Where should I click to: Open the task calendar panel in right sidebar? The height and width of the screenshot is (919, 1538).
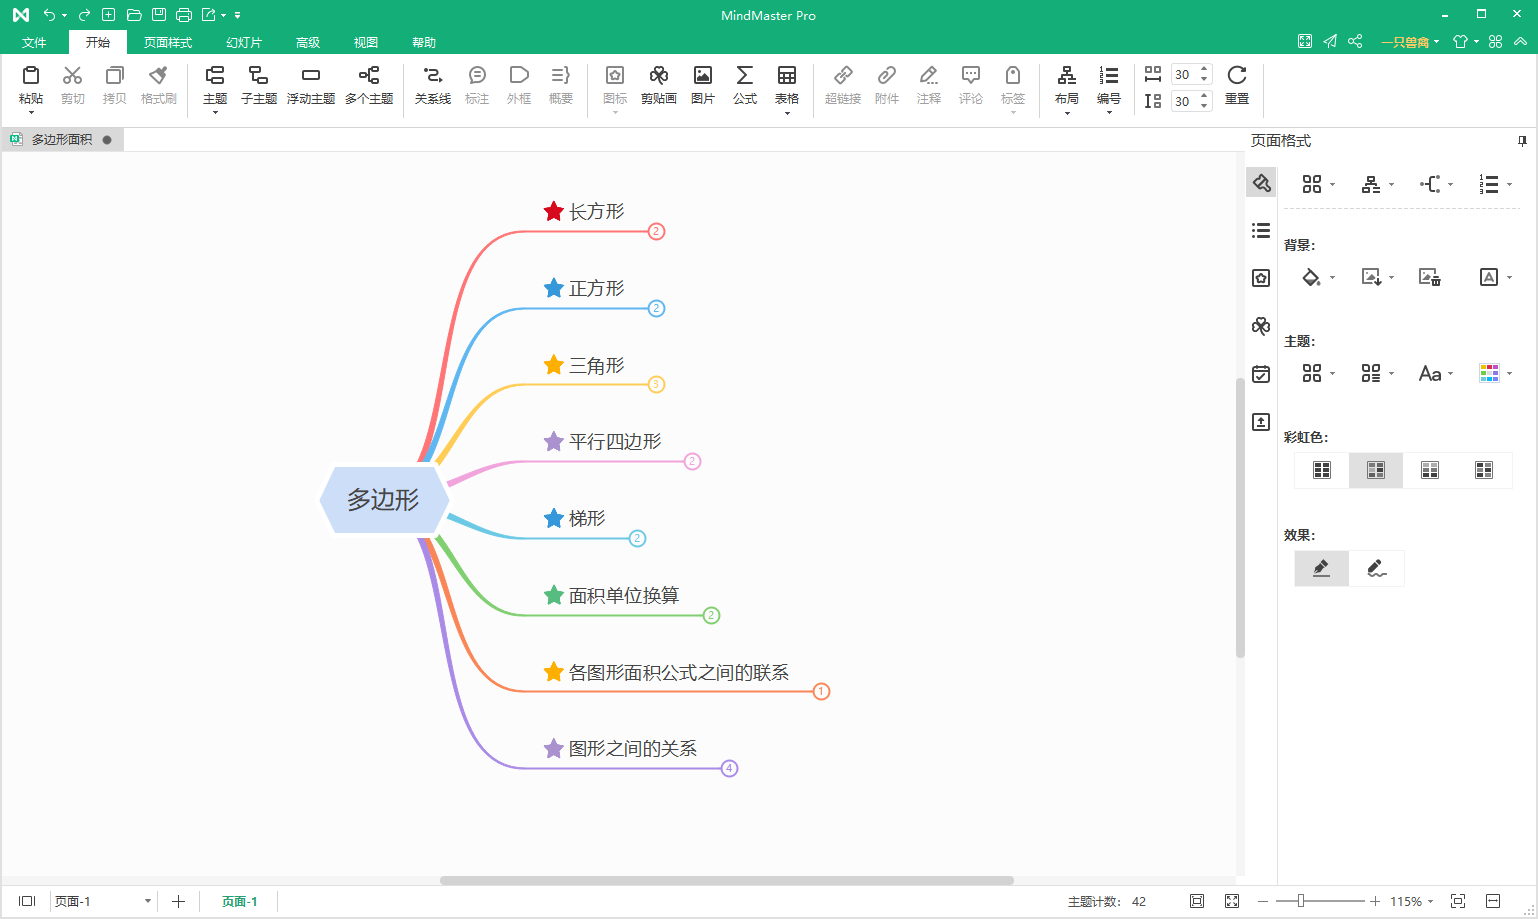[x=1261, y=374]
